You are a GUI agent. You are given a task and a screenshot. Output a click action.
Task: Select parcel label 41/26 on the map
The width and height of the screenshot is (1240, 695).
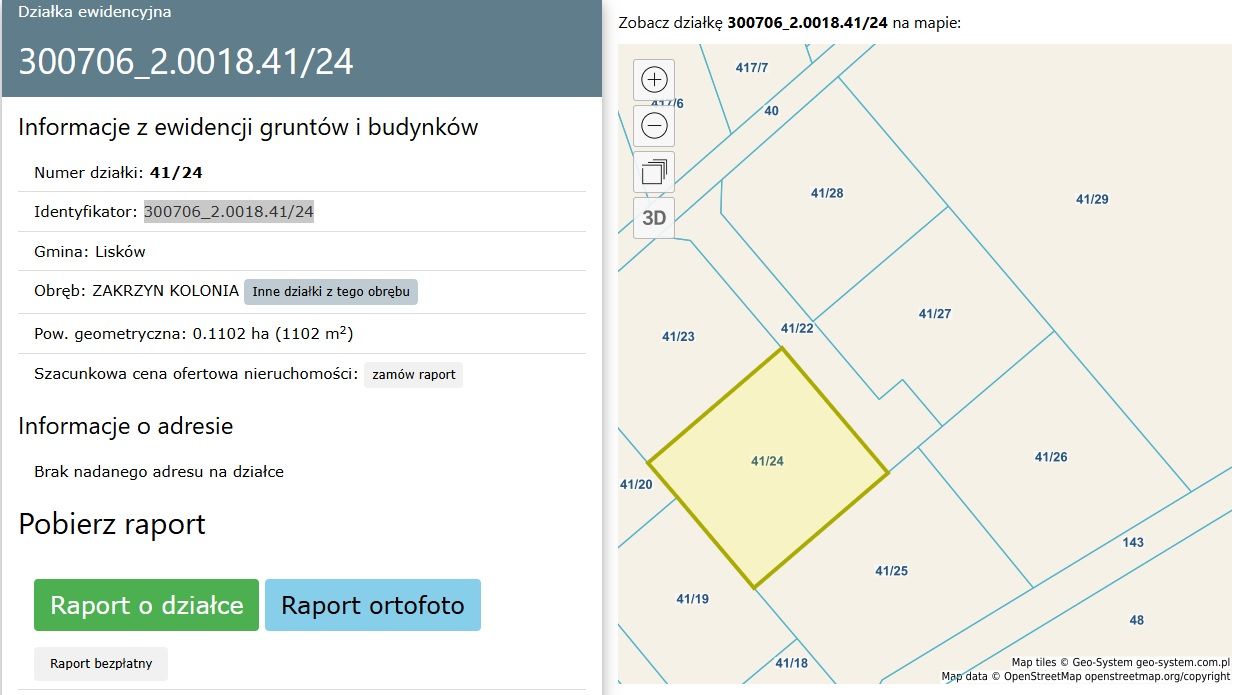[x=1051, y=457]
